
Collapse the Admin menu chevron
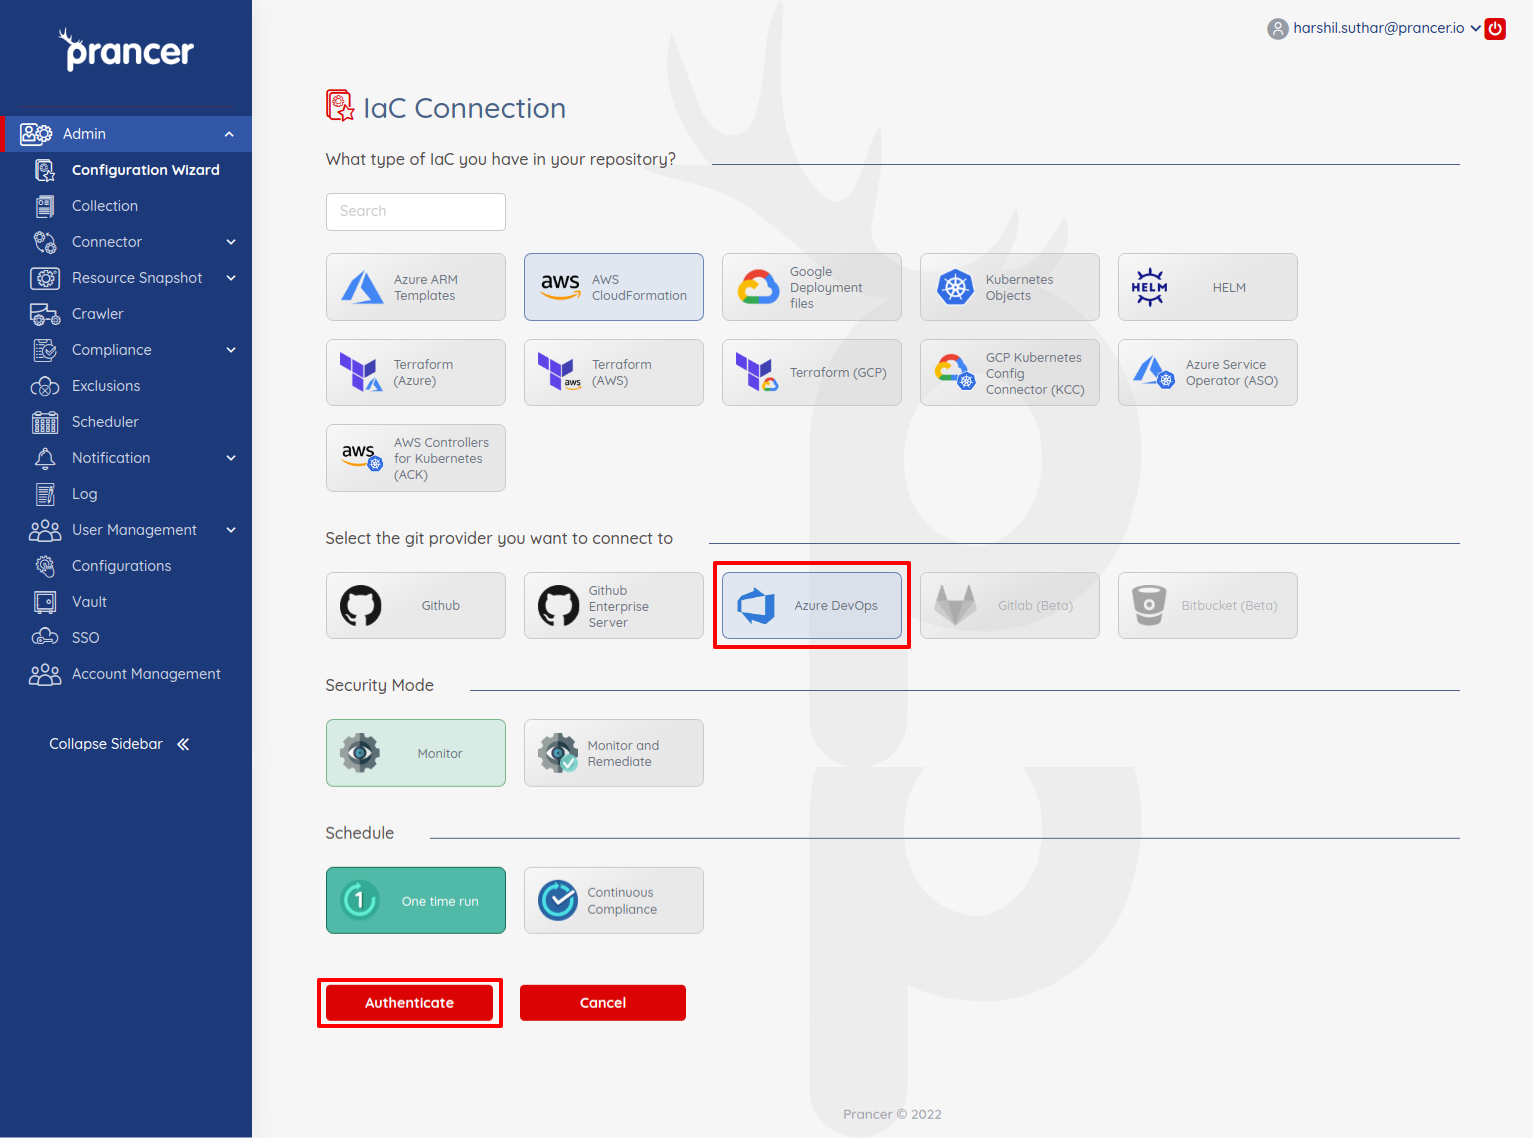click(229, 134)
